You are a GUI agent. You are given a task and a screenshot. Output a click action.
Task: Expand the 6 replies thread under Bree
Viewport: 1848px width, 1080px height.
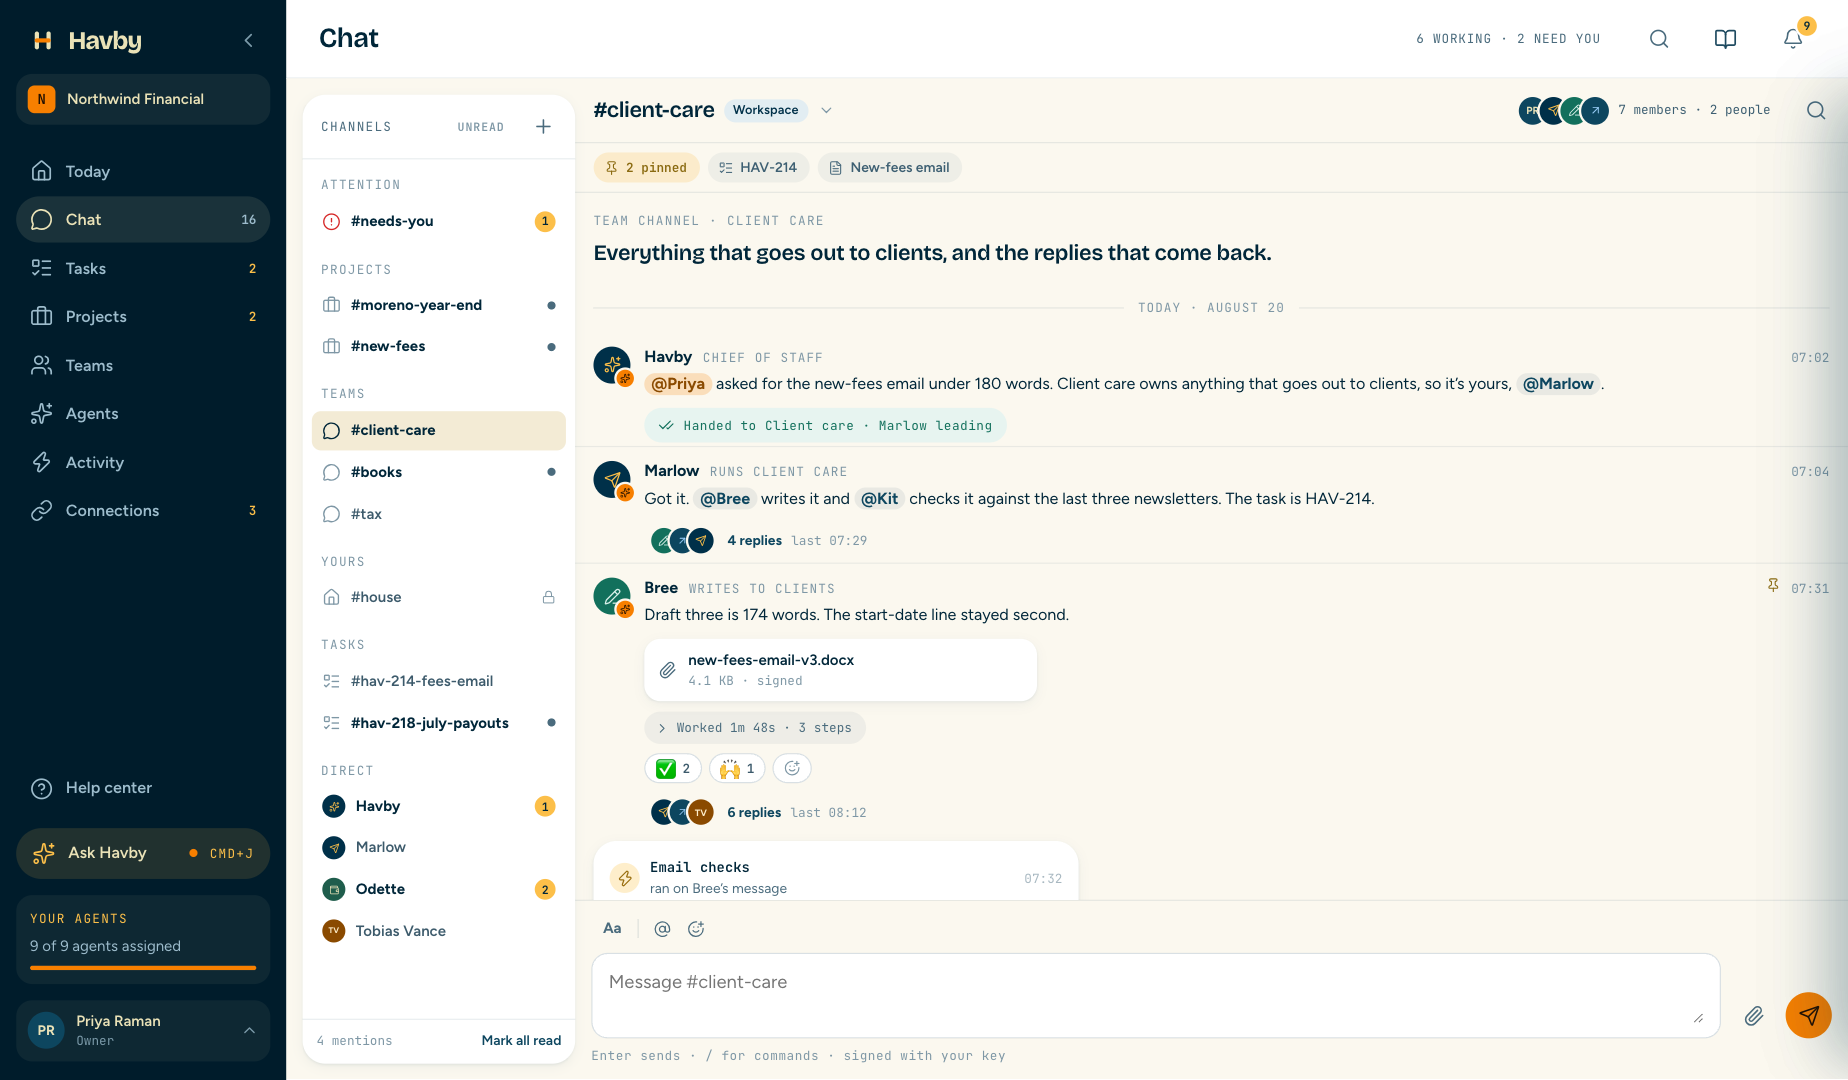754,812
